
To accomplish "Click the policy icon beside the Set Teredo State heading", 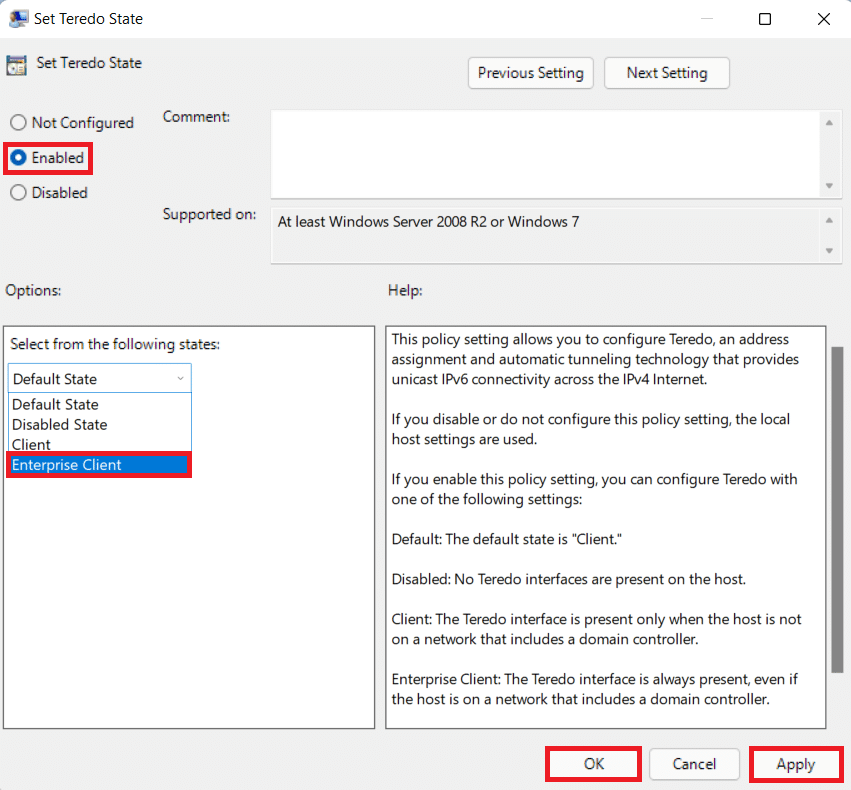I will click(16, 65).
